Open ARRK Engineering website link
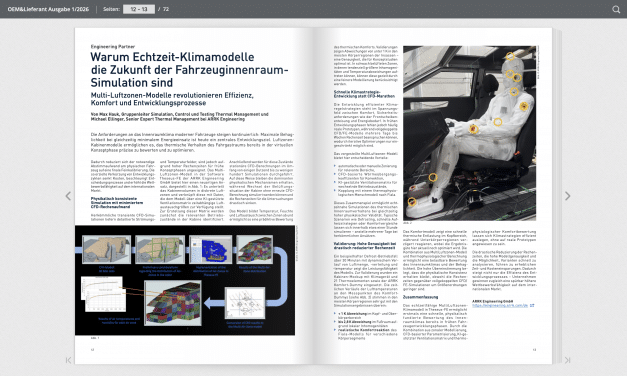Viewport: 627px width, 376px height. point(500,305)
